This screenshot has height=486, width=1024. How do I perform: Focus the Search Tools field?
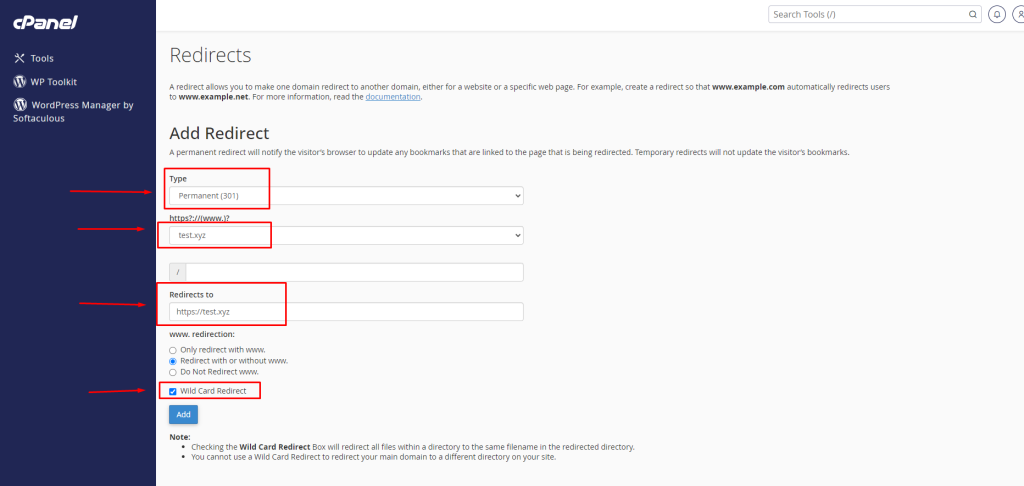868,15
